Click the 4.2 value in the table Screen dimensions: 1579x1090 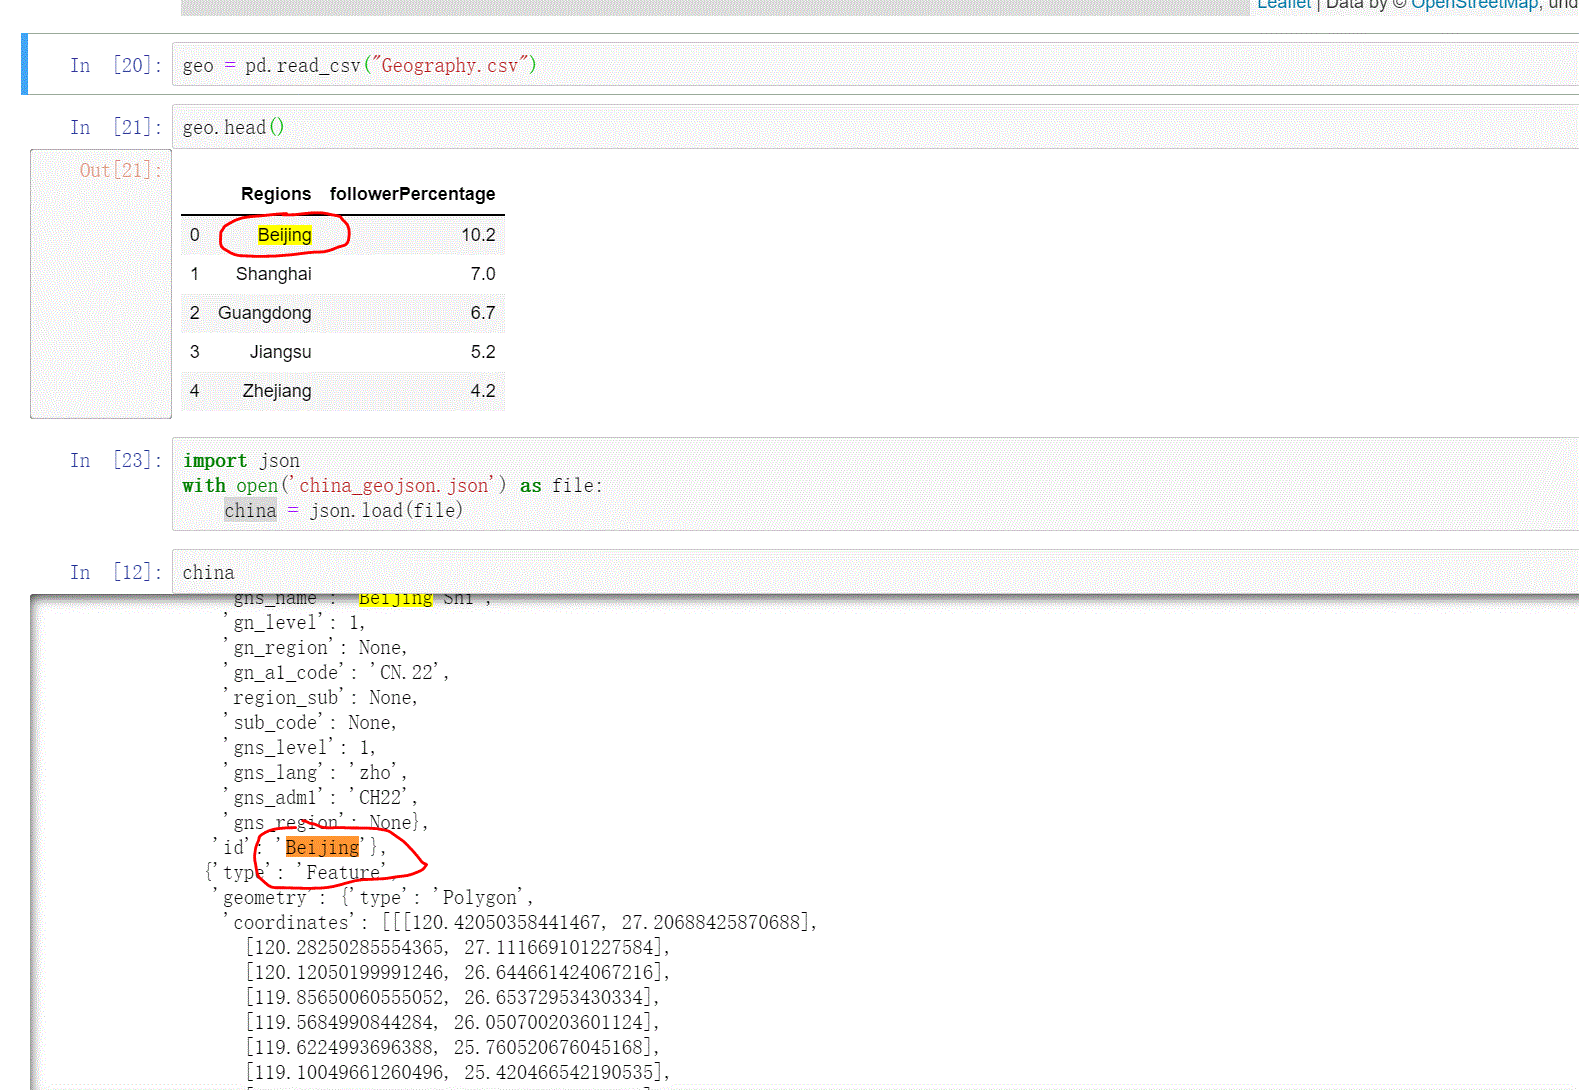483,391
